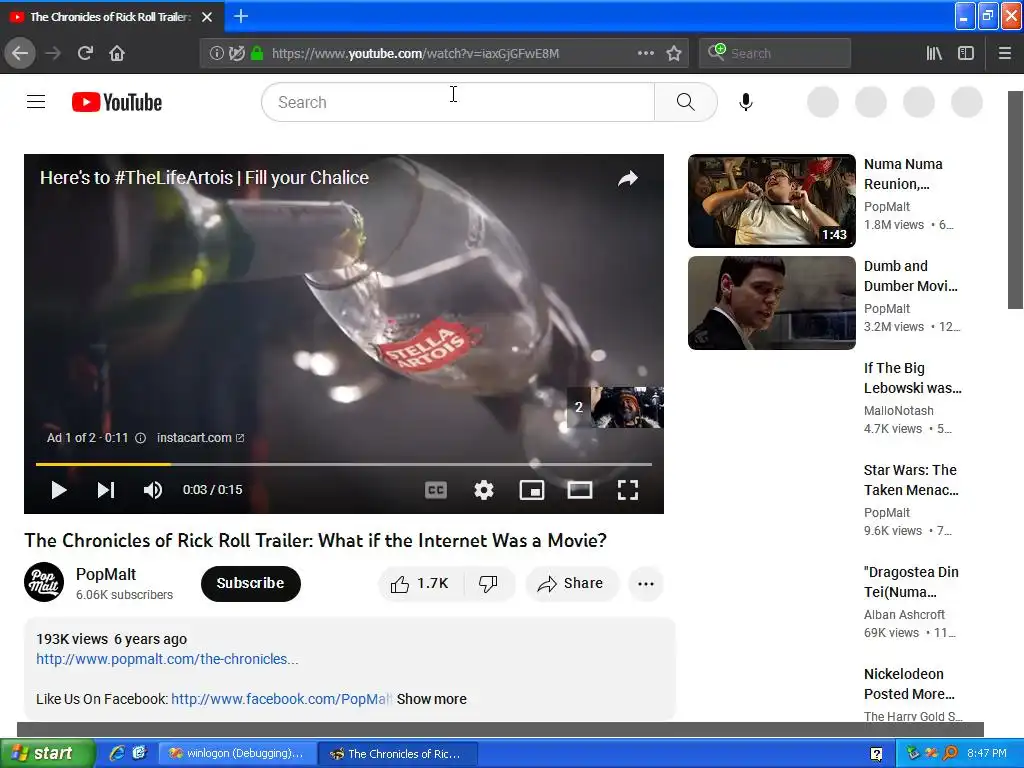This screenshot has height=768, width=1024.
Task: Skip to next video button
Action: click(106, 490)
